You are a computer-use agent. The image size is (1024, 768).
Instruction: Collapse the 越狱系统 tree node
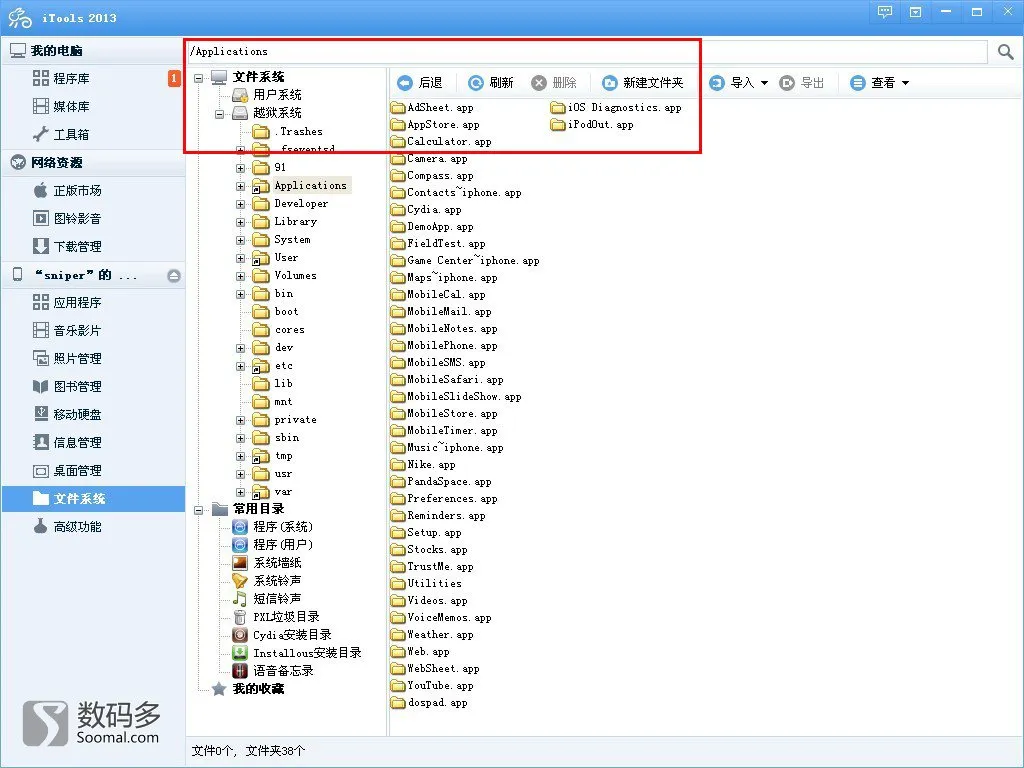tap(219, 114)
